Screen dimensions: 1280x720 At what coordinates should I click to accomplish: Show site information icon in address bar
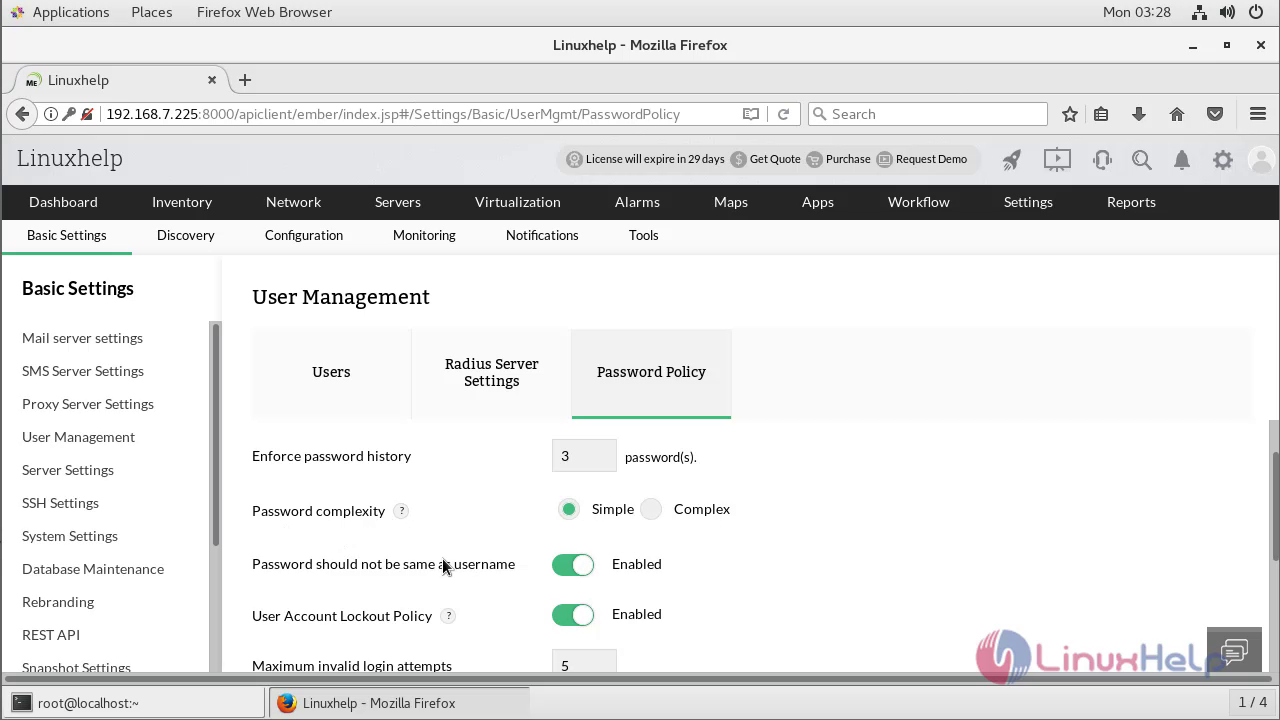[51, 114]
